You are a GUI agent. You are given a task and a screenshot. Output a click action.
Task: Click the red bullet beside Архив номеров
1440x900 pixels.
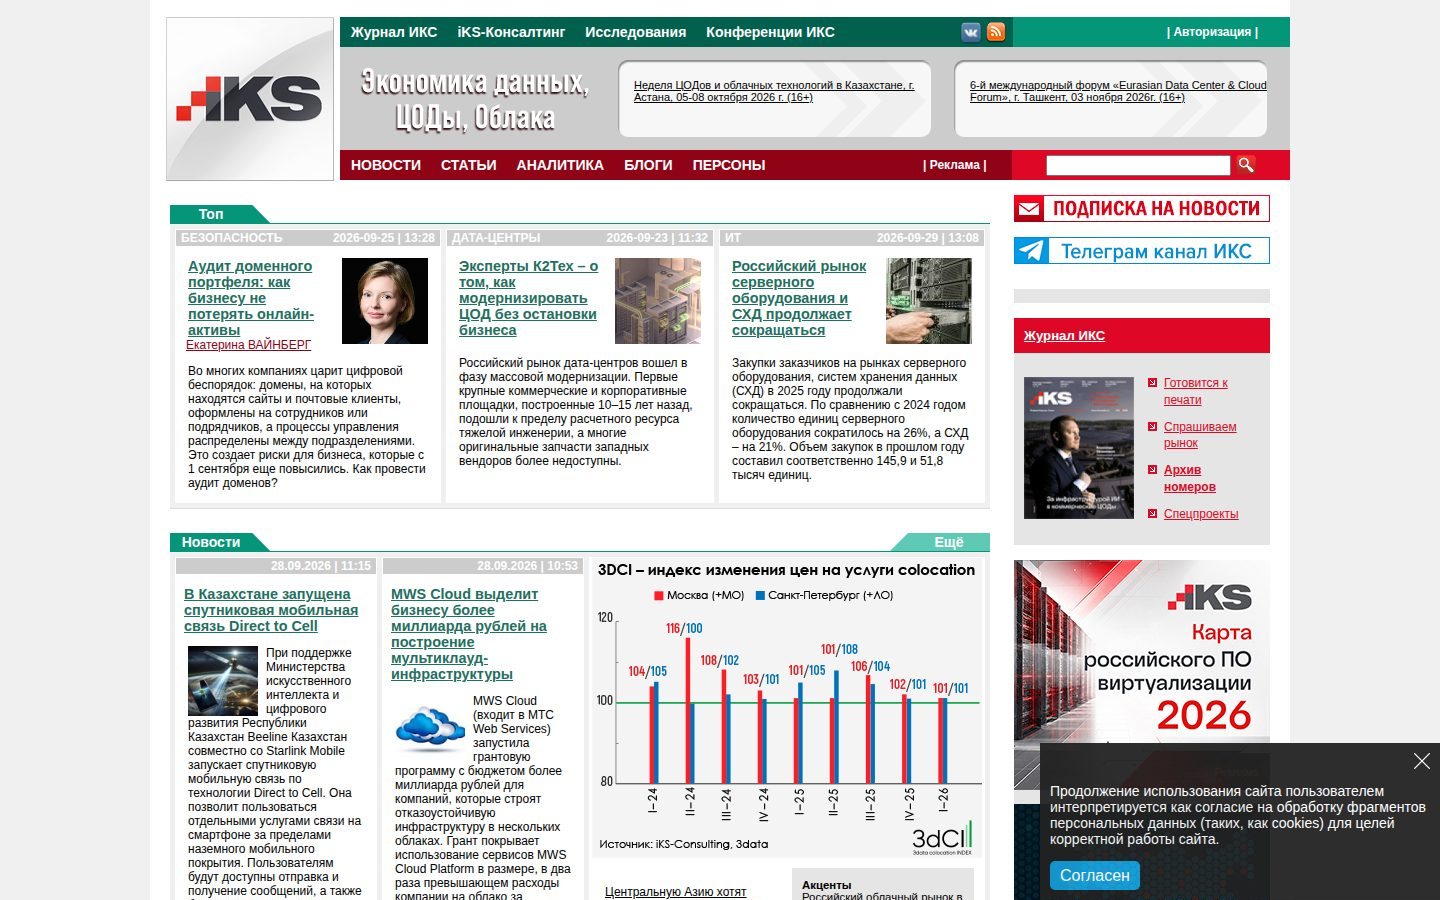pos(1153,470)
